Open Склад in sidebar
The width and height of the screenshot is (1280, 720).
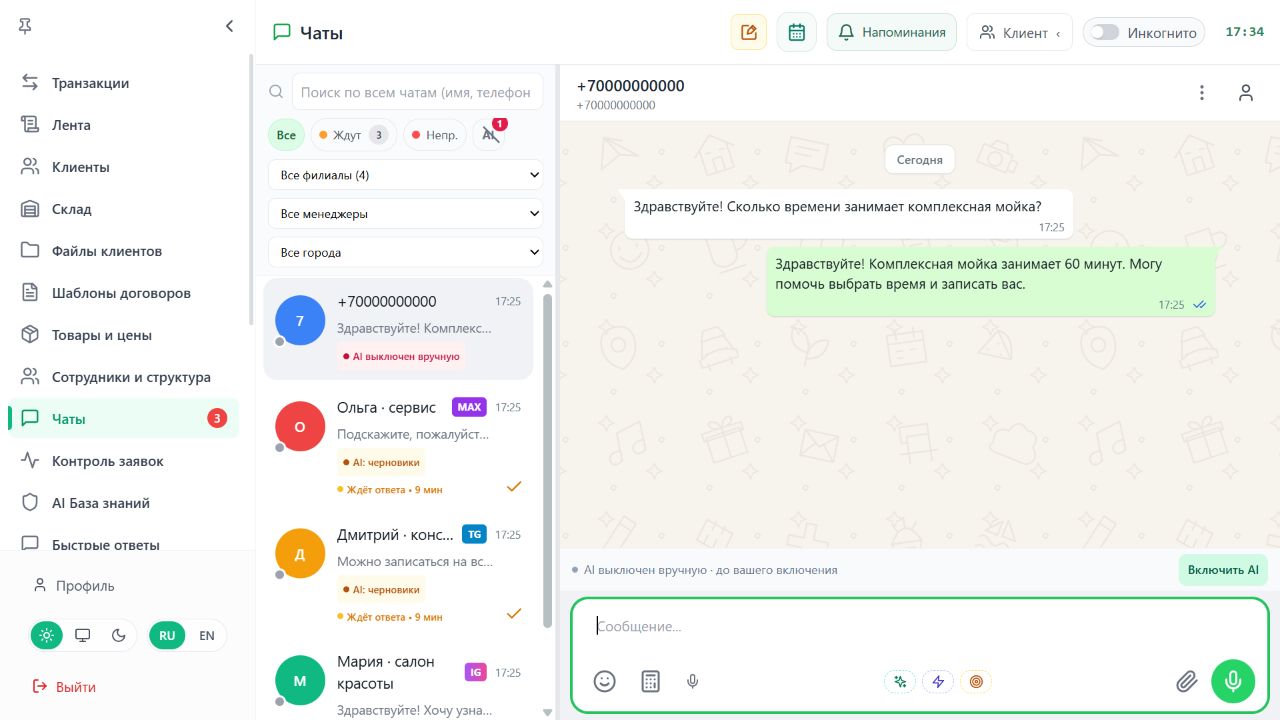pos(123,209)
